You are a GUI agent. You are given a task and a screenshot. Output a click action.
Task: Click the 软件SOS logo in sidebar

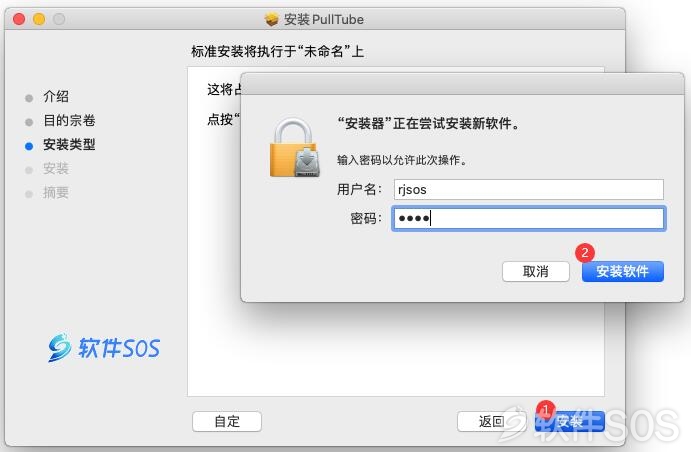pyautogui.click(x=104, y=348)
